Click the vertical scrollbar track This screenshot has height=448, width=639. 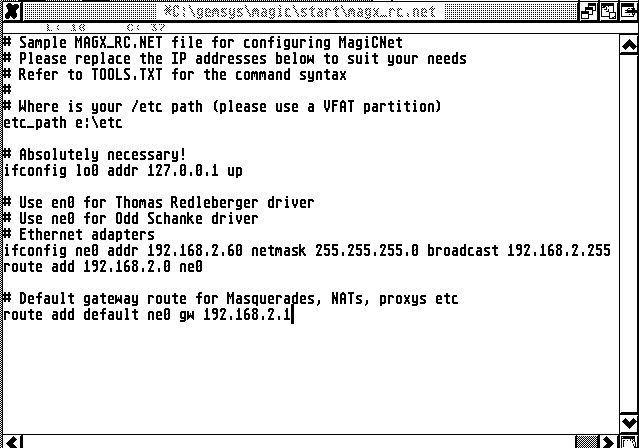click(x=629, y=234)
